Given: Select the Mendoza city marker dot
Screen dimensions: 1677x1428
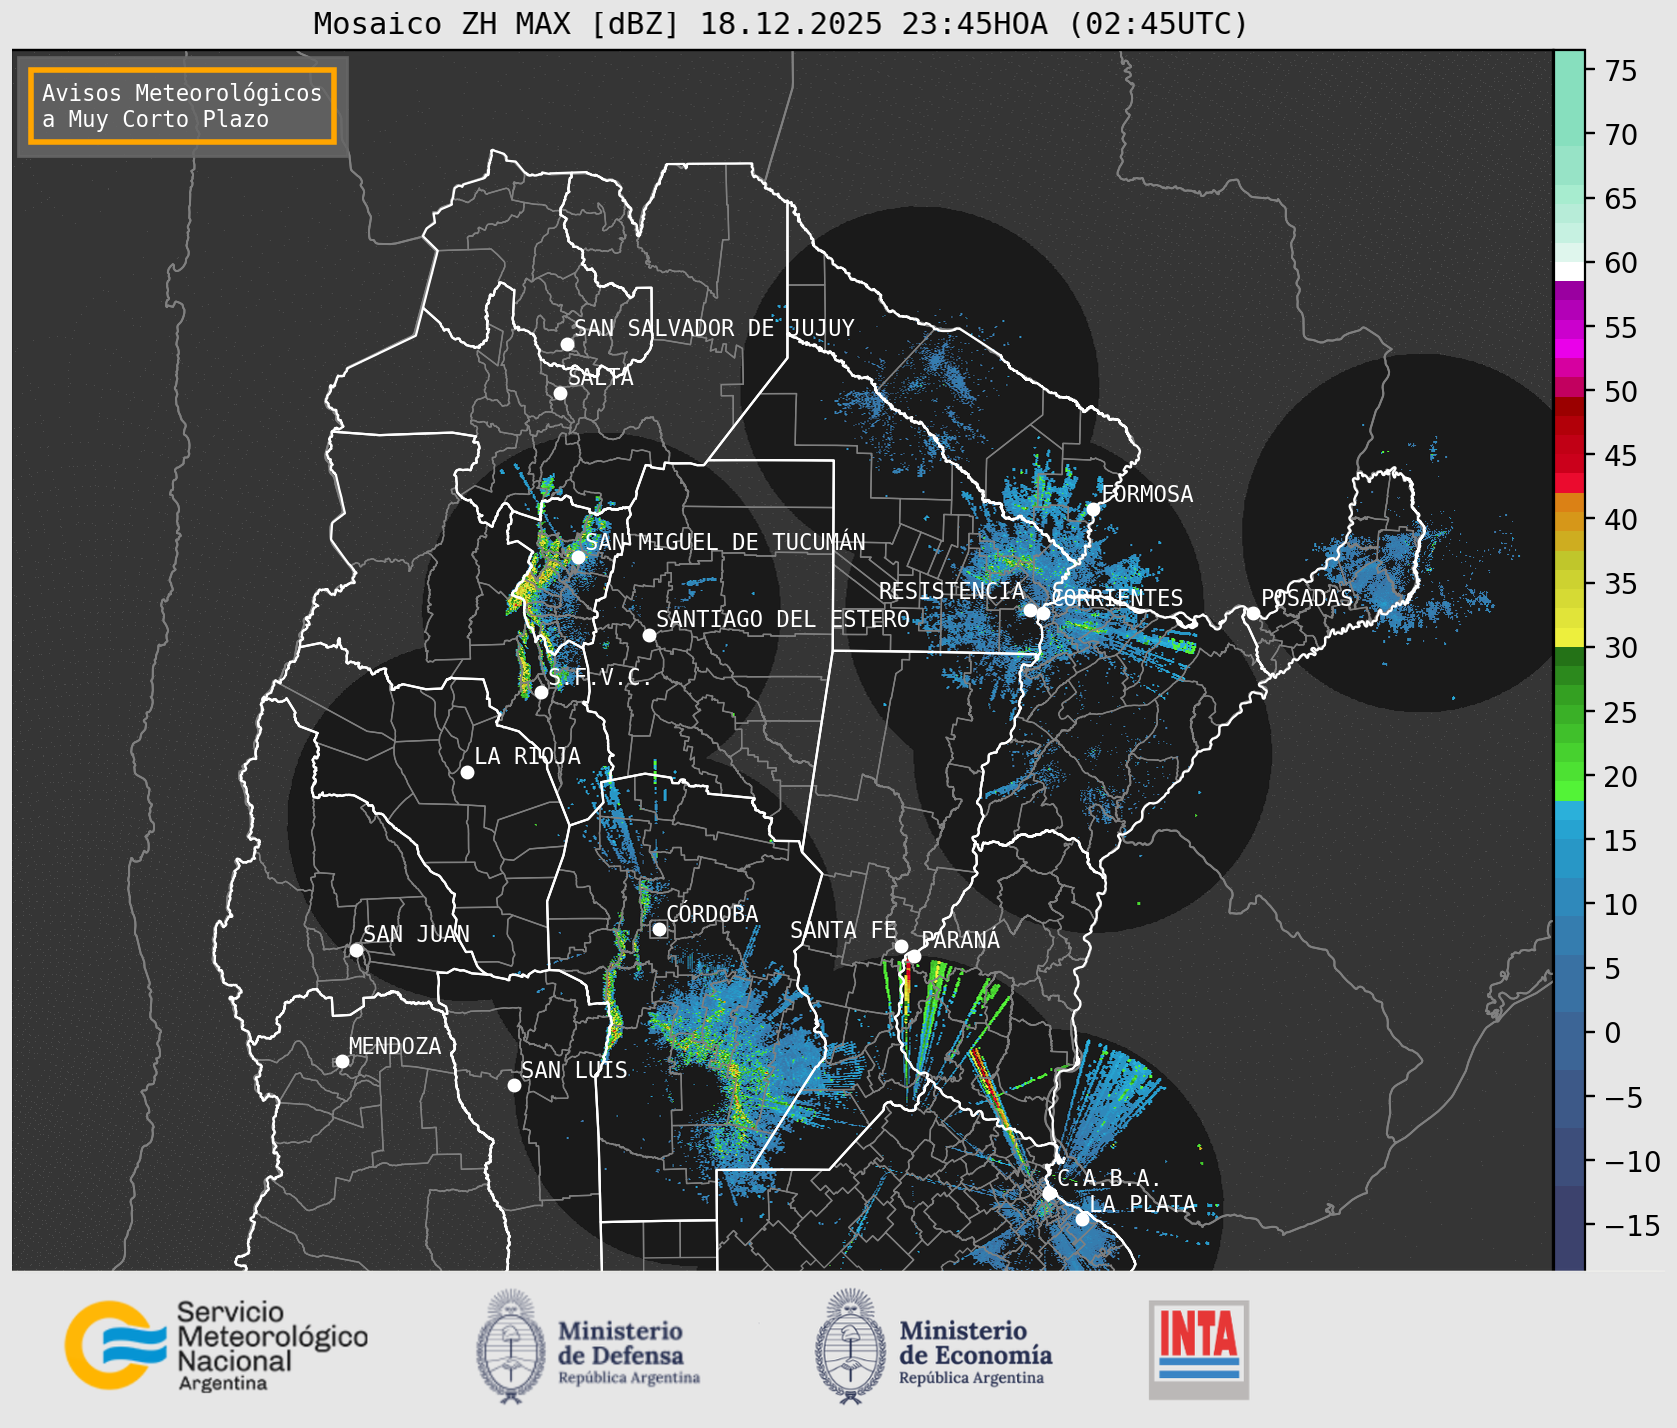Looking at the screenshot, I should pos(342,1061).
